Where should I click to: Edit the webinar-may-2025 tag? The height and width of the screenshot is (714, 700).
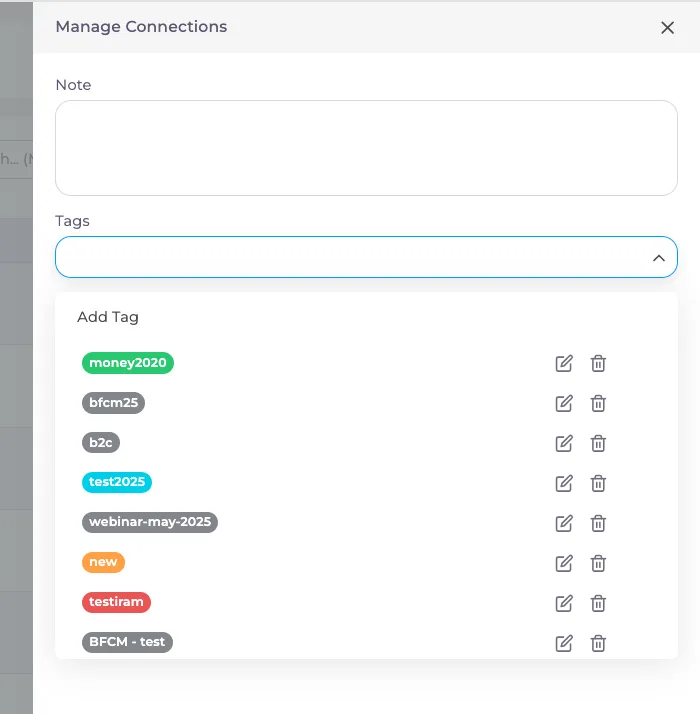(x=564, y=523)
